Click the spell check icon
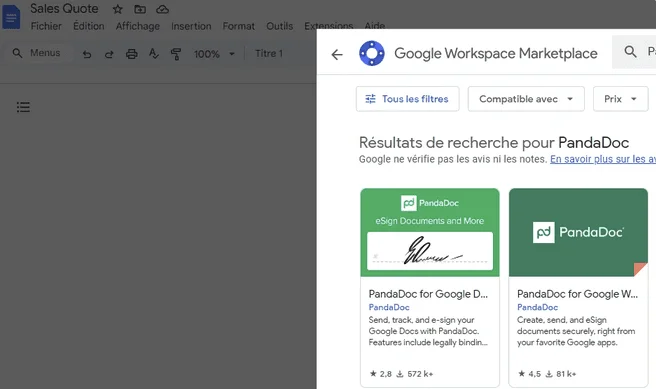The height and width of the screenshot is (389, 656). coord(154,54)
